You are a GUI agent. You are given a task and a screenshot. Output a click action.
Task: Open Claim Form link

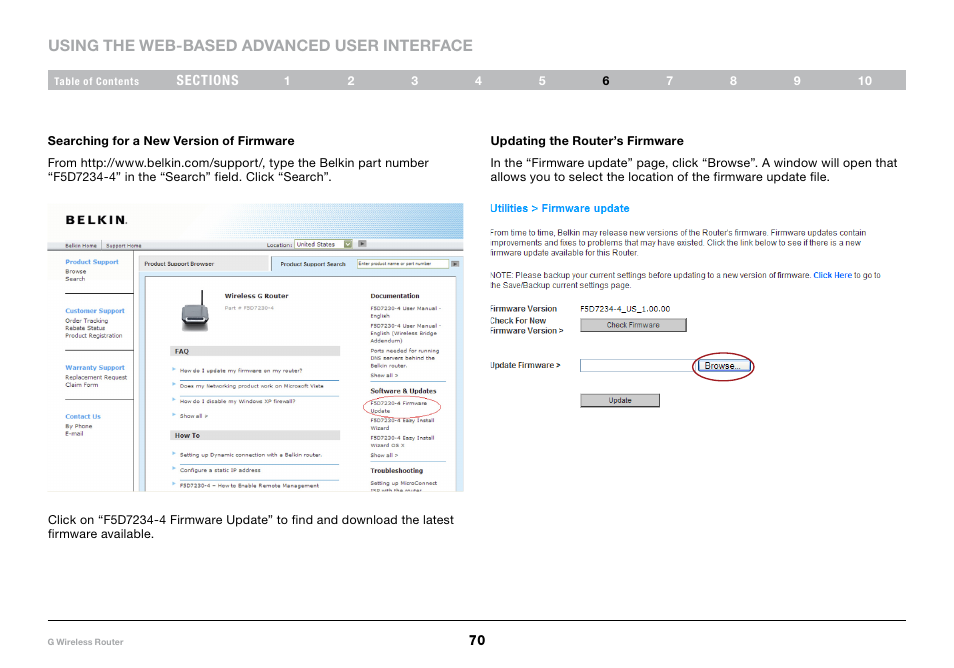click(x=82, y=384)
